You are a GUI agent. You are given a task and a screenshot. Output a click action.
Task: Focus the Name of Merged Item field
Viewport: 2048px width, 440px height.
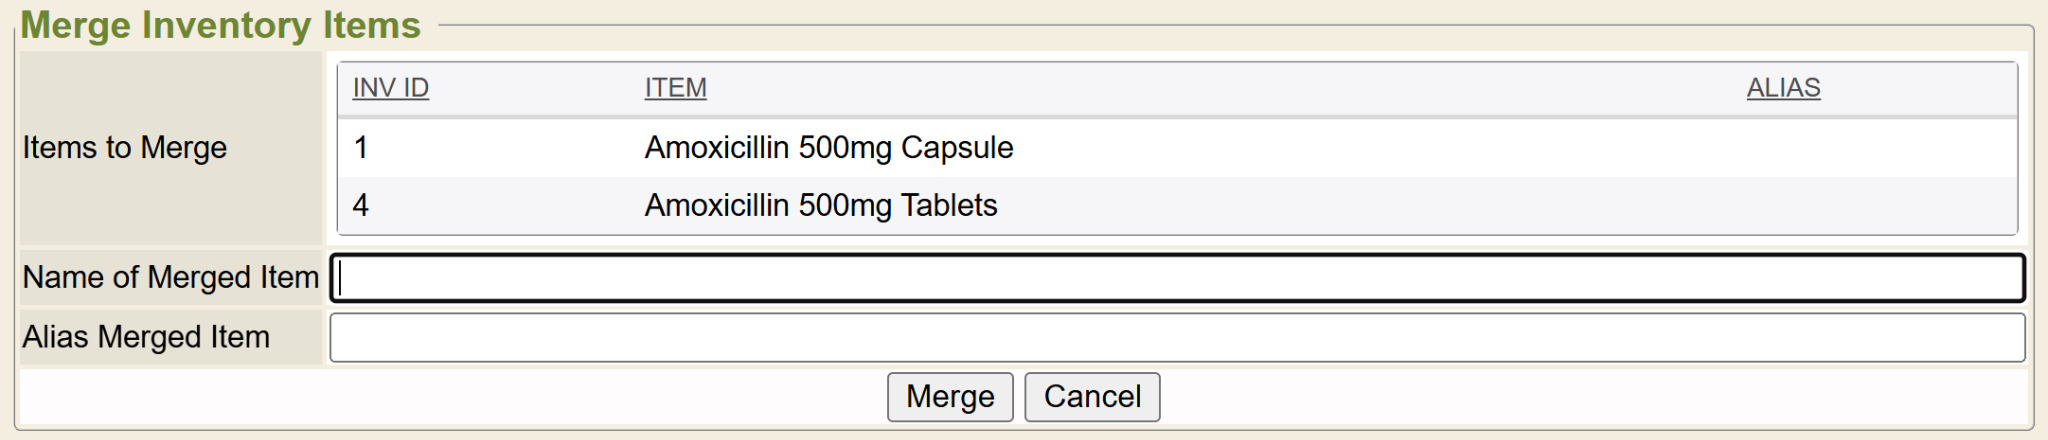point(1177,278)
